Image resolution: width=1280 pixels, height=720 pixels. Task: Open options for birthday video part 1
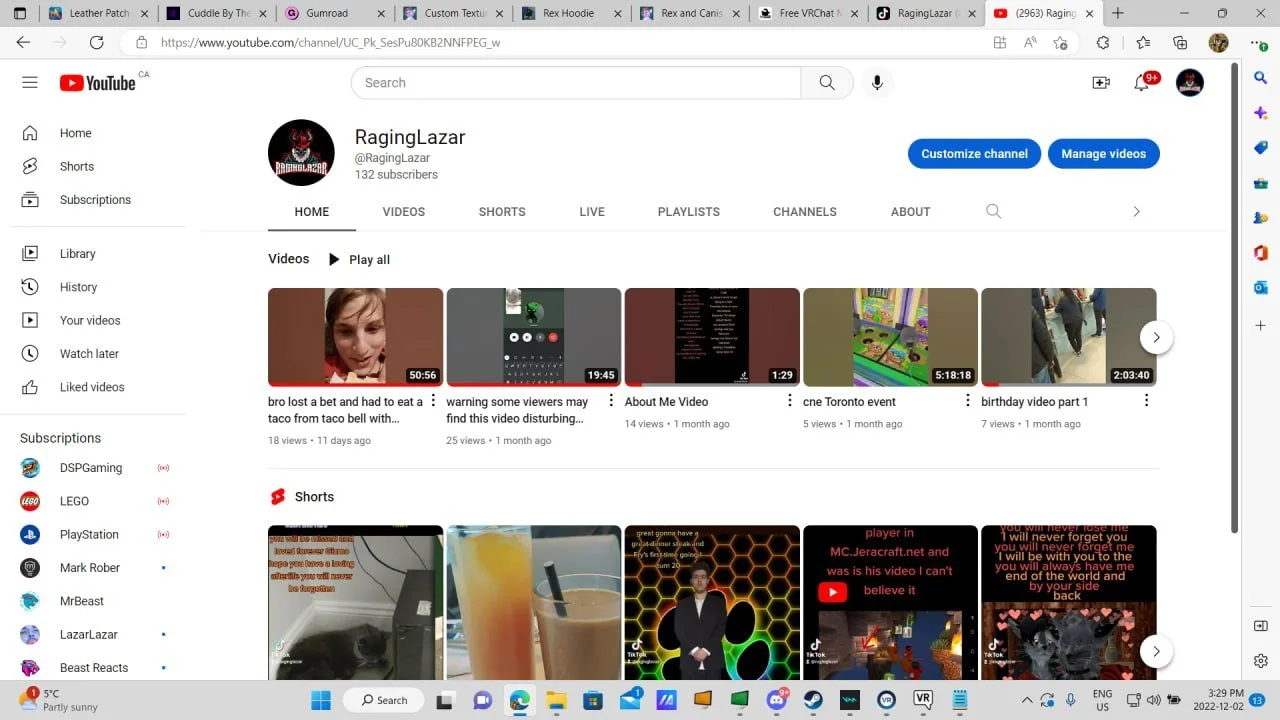[x=1146, y=401]
